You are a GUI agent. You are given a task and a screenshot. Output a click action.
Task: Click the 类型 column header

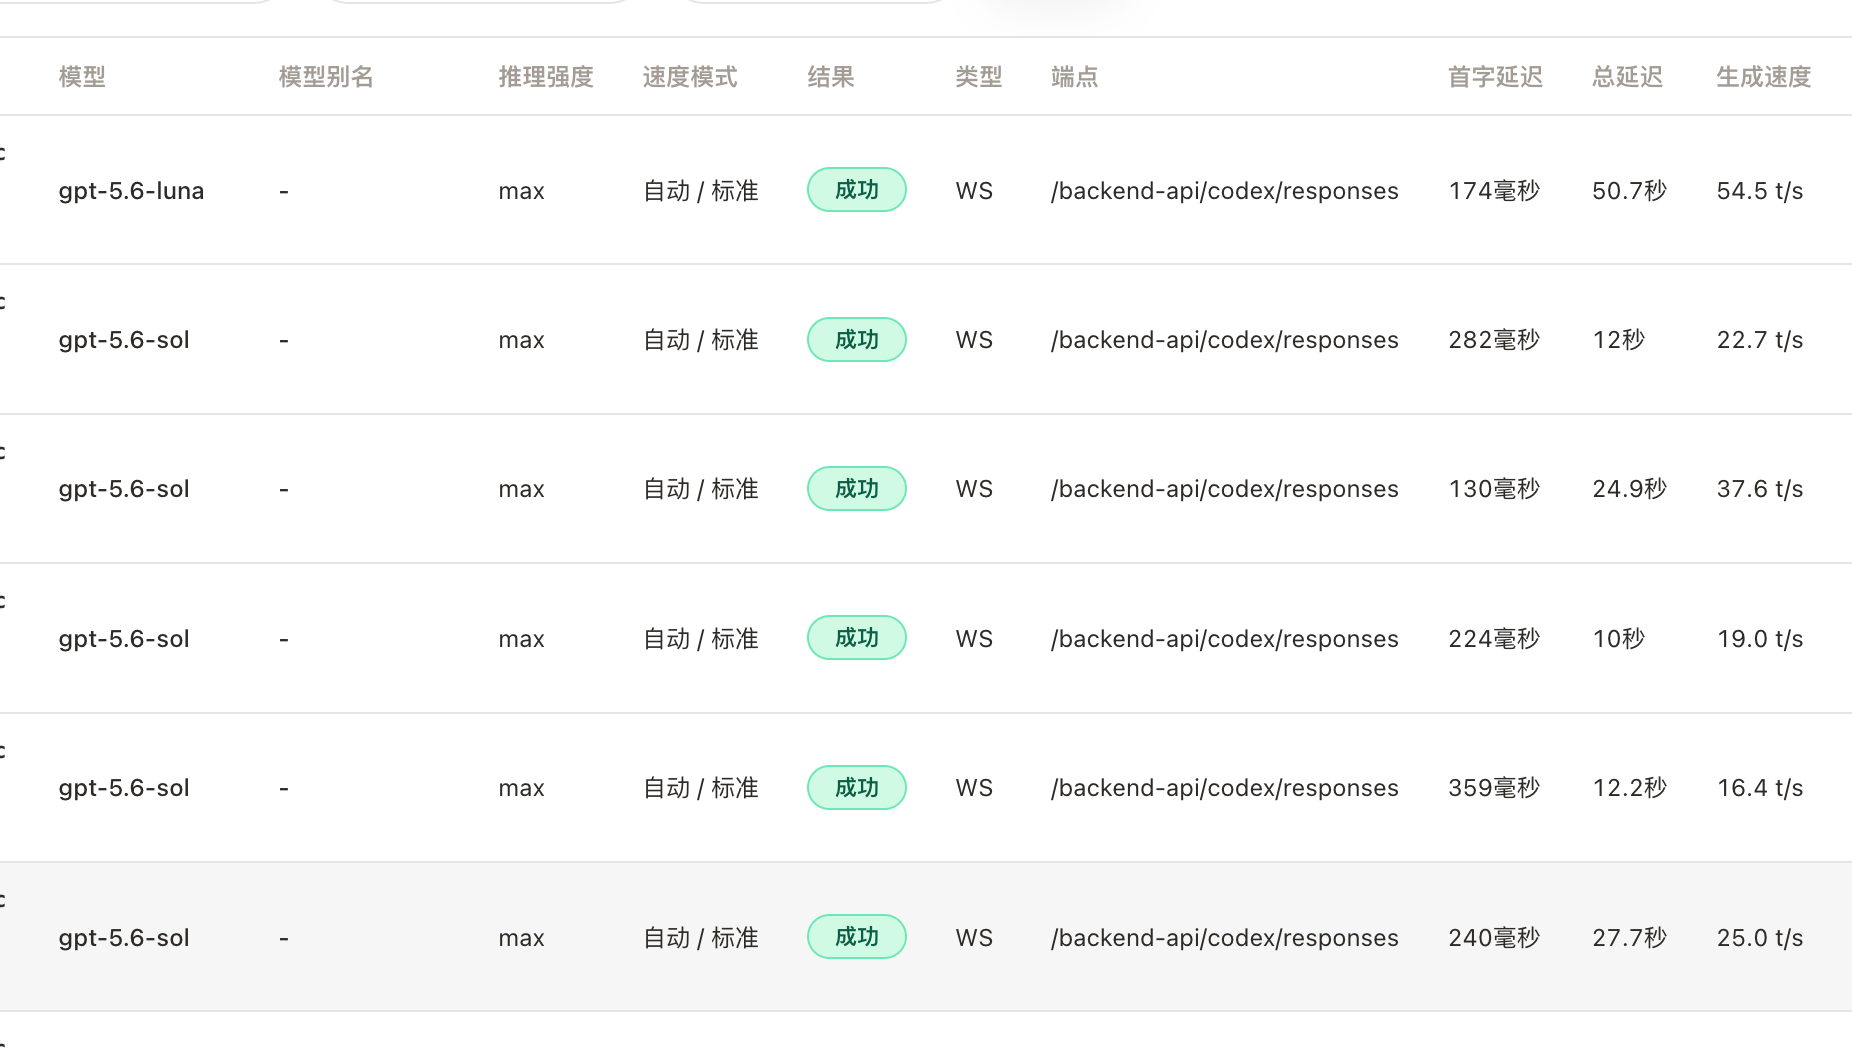click(x=979, y=77)
